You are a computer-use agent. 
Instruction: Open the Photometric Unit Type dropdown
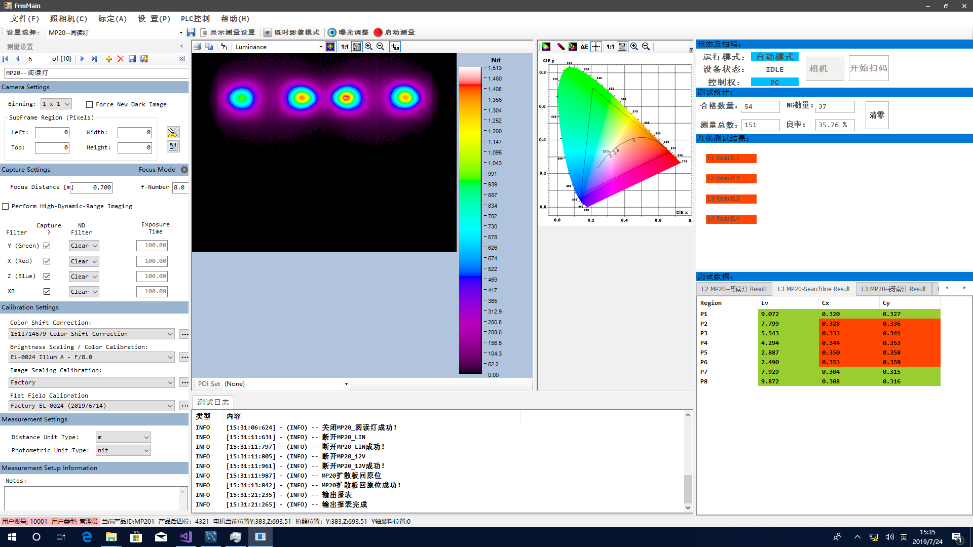pyautogui.click(x=123, y=450)
